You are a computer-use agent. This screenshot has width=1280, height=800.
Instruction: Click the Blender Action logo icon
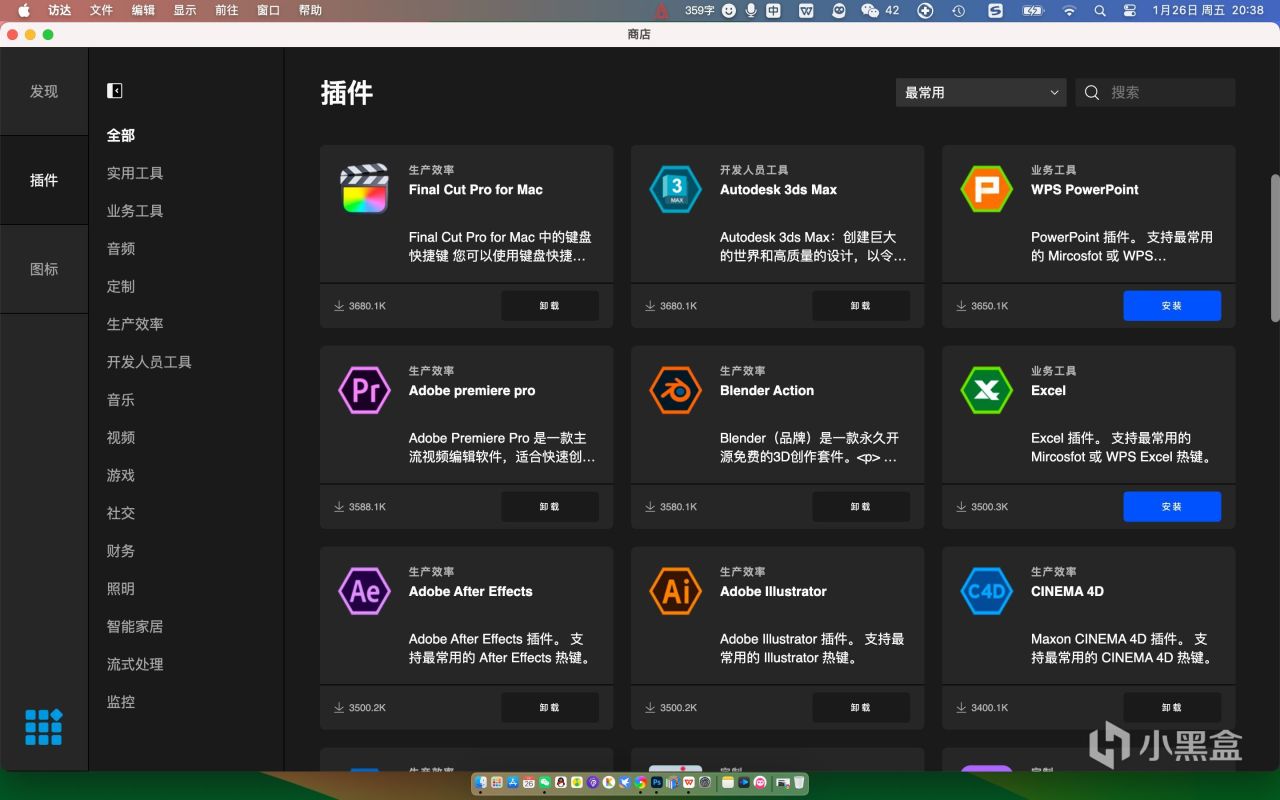point(676,390)
